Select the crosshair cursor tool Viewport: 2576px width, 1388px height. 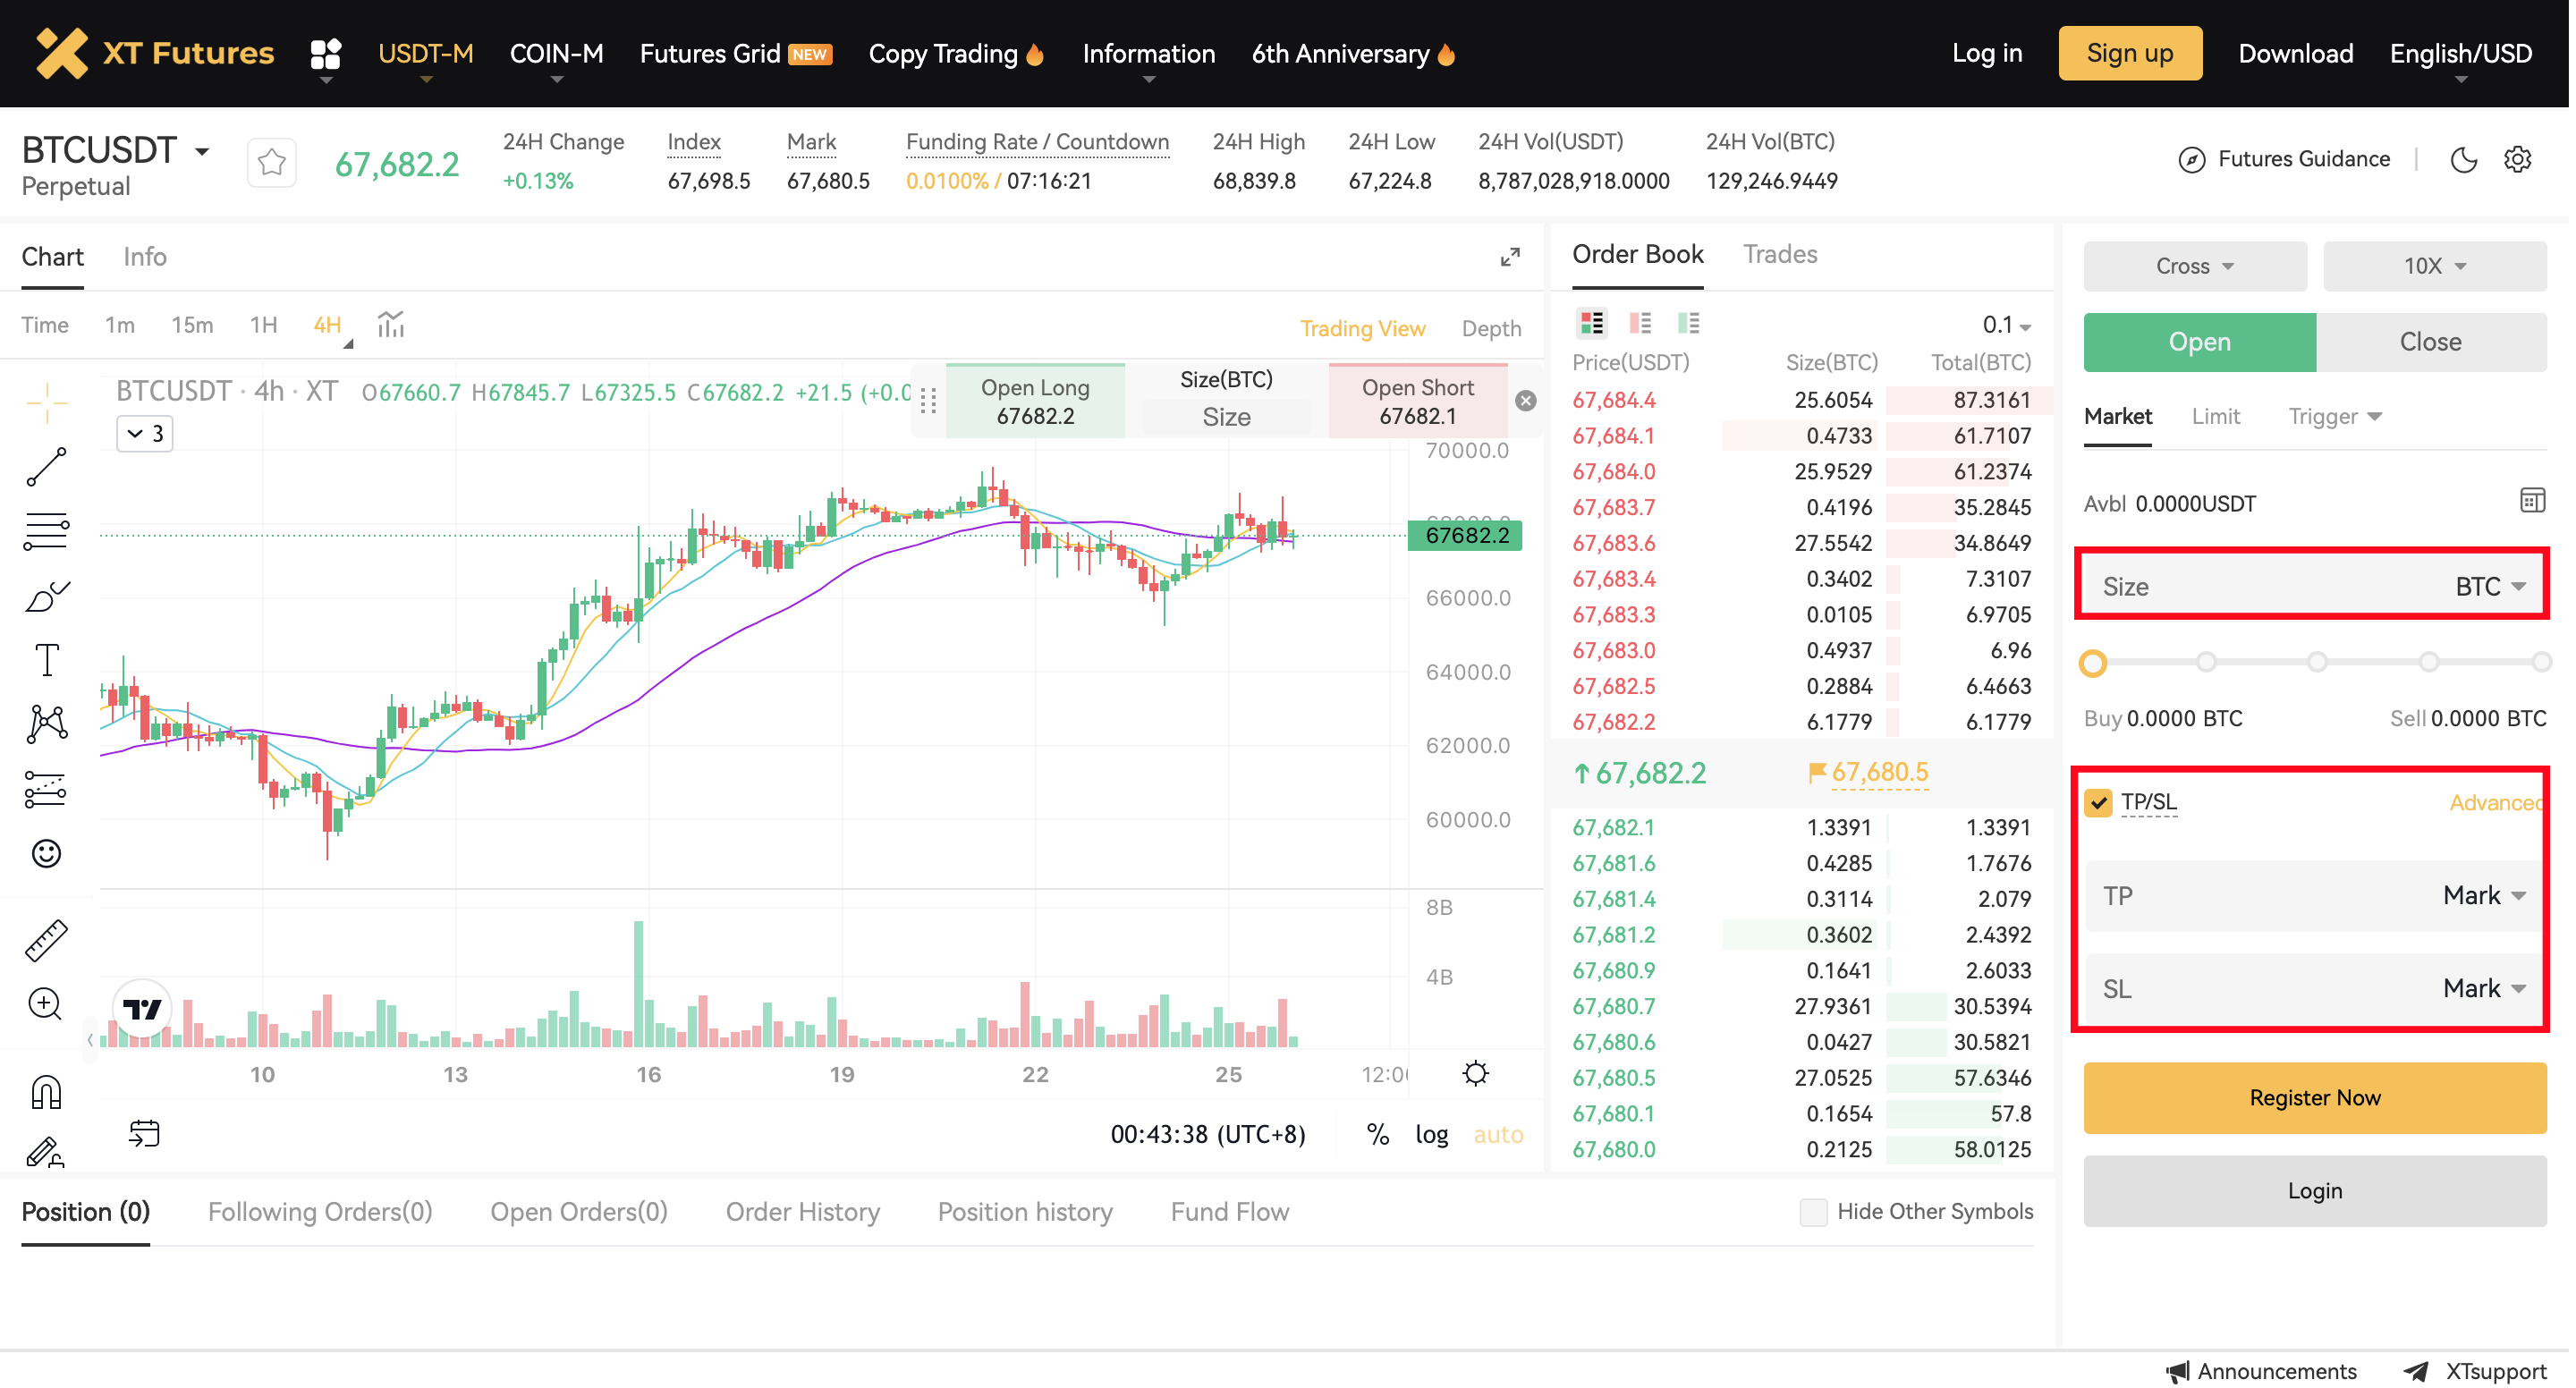[x=47, y=403]
